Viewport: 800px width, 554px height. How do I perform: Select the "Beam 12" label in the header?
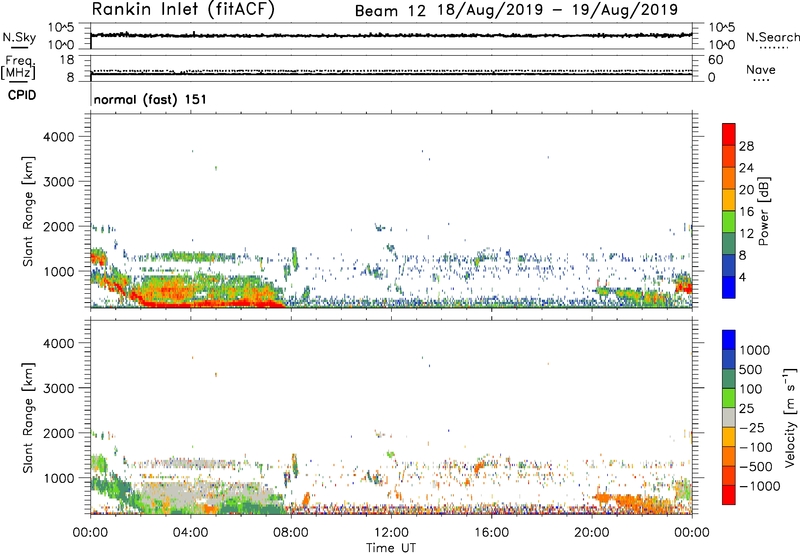[390, 10]
